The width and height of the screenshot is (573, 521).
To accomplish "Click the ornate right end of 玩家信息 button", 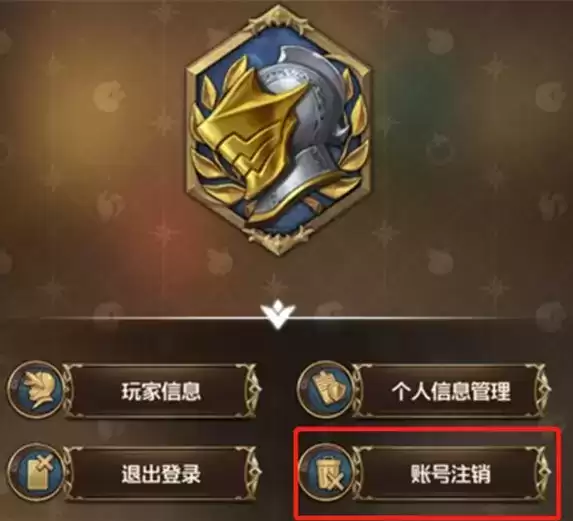I will 252,391.
